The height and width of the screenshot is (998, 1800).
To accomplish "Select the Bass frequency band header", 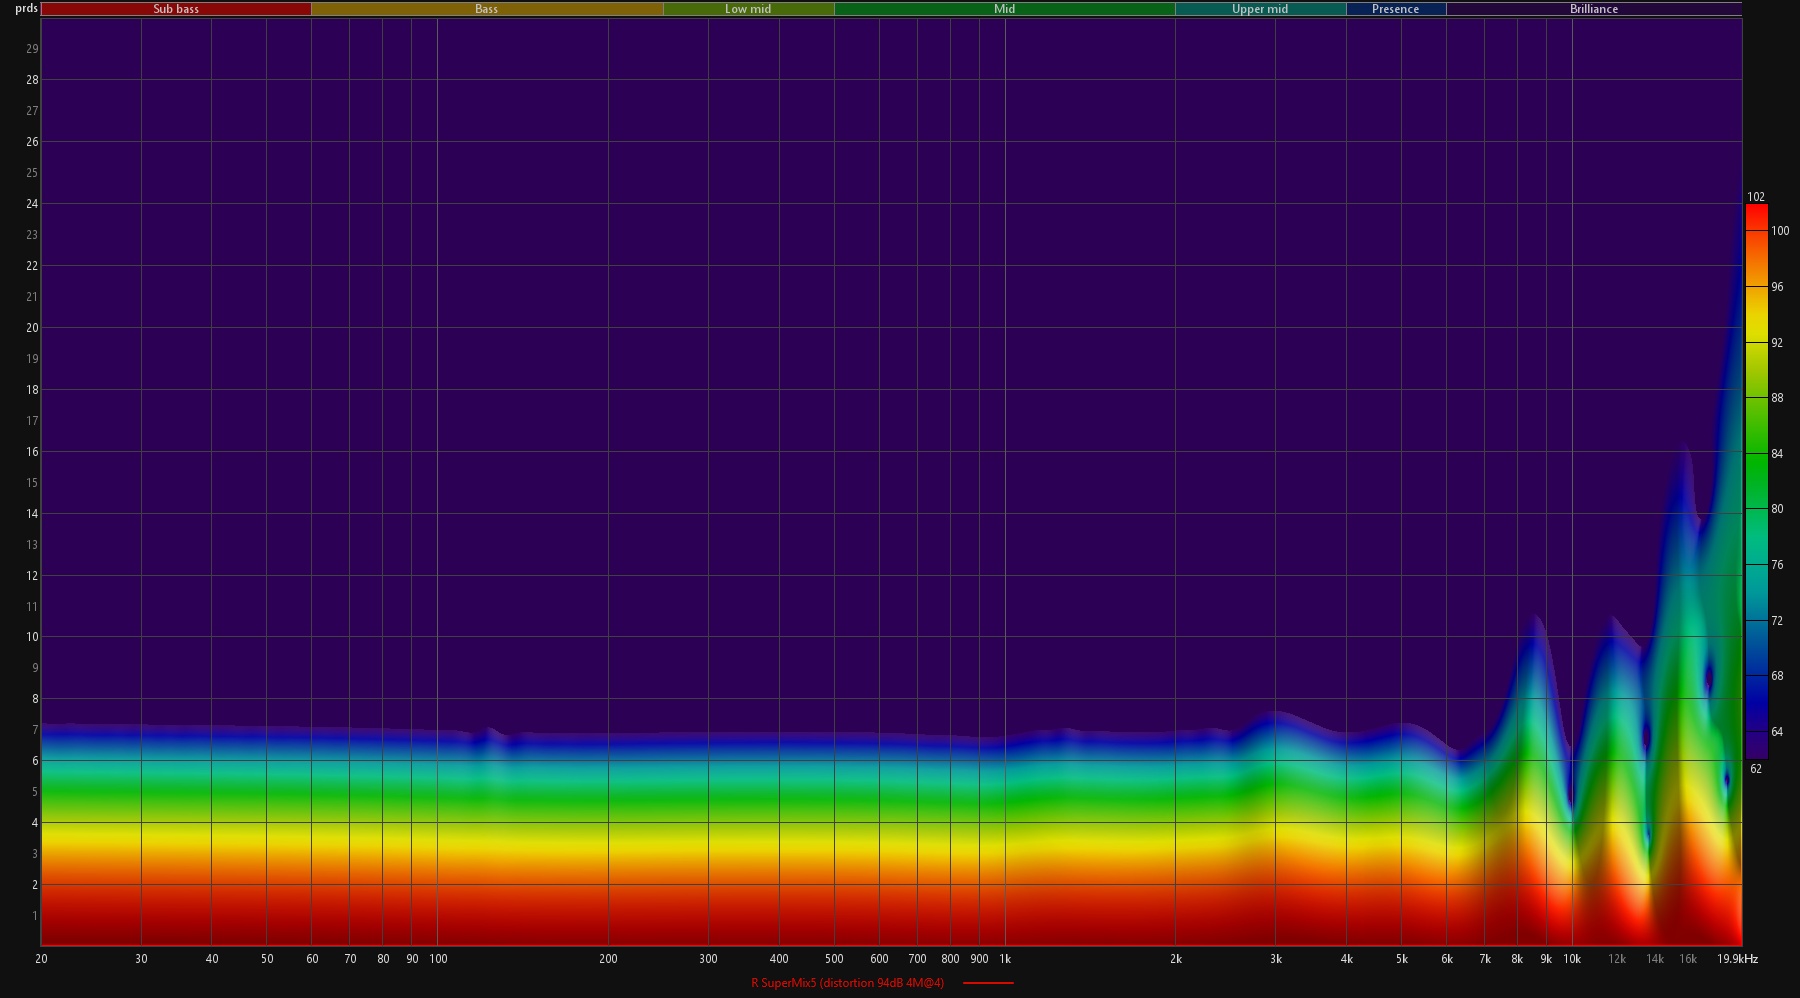I will (486, 9).
